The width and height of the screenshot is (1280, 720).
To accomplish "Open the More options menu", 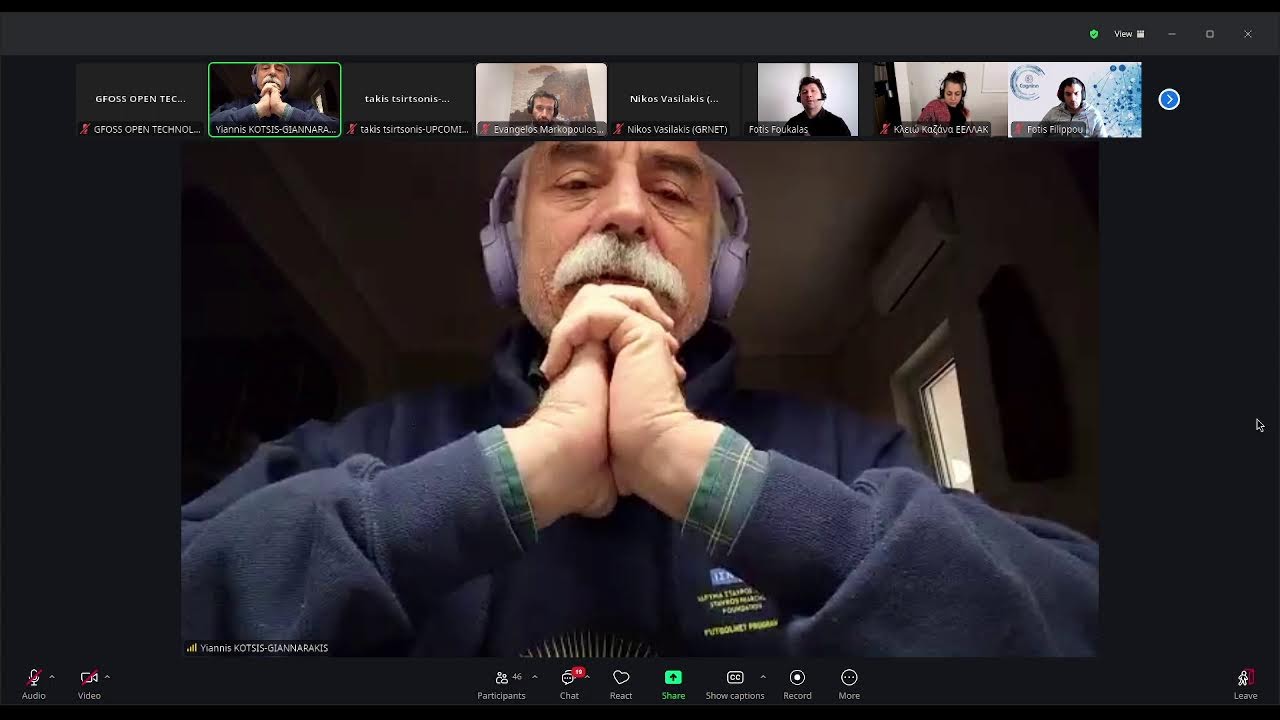I will (849, 683).
